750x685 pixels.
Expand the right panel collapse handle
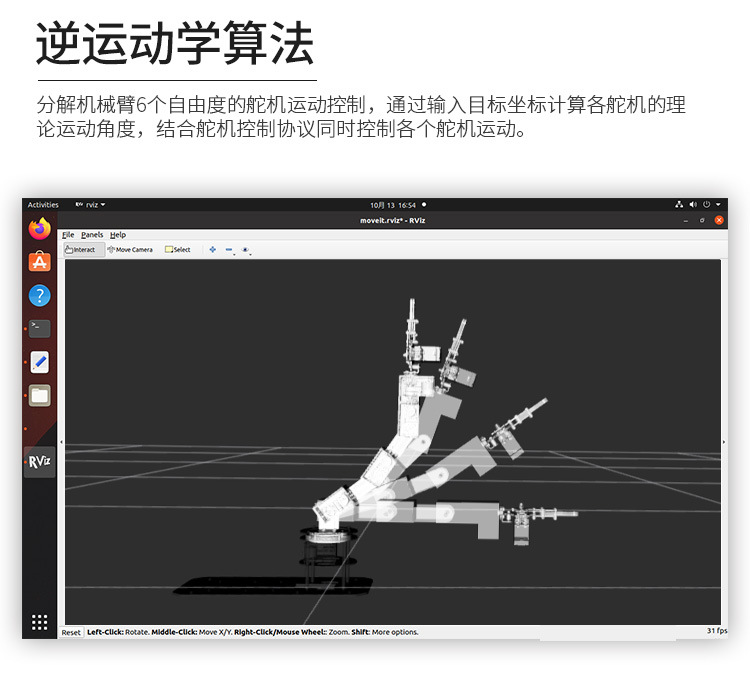[x=724, y=442]
